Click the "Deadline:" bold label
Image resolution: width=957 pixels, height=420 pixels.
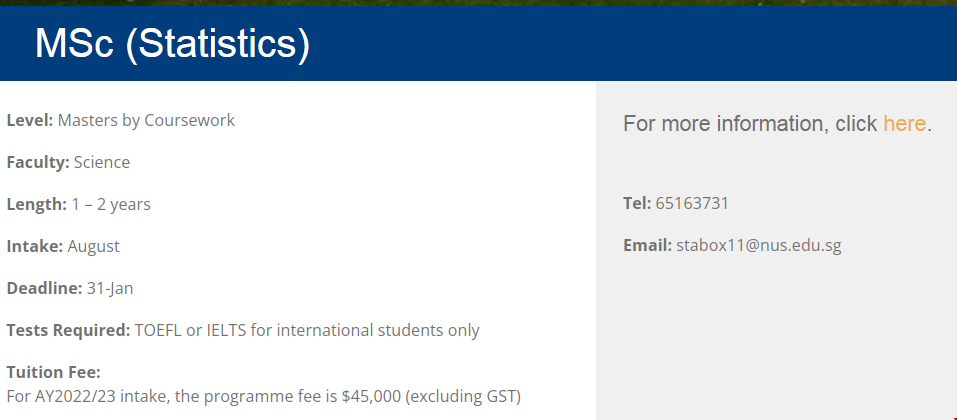click(x=44, y=288)
